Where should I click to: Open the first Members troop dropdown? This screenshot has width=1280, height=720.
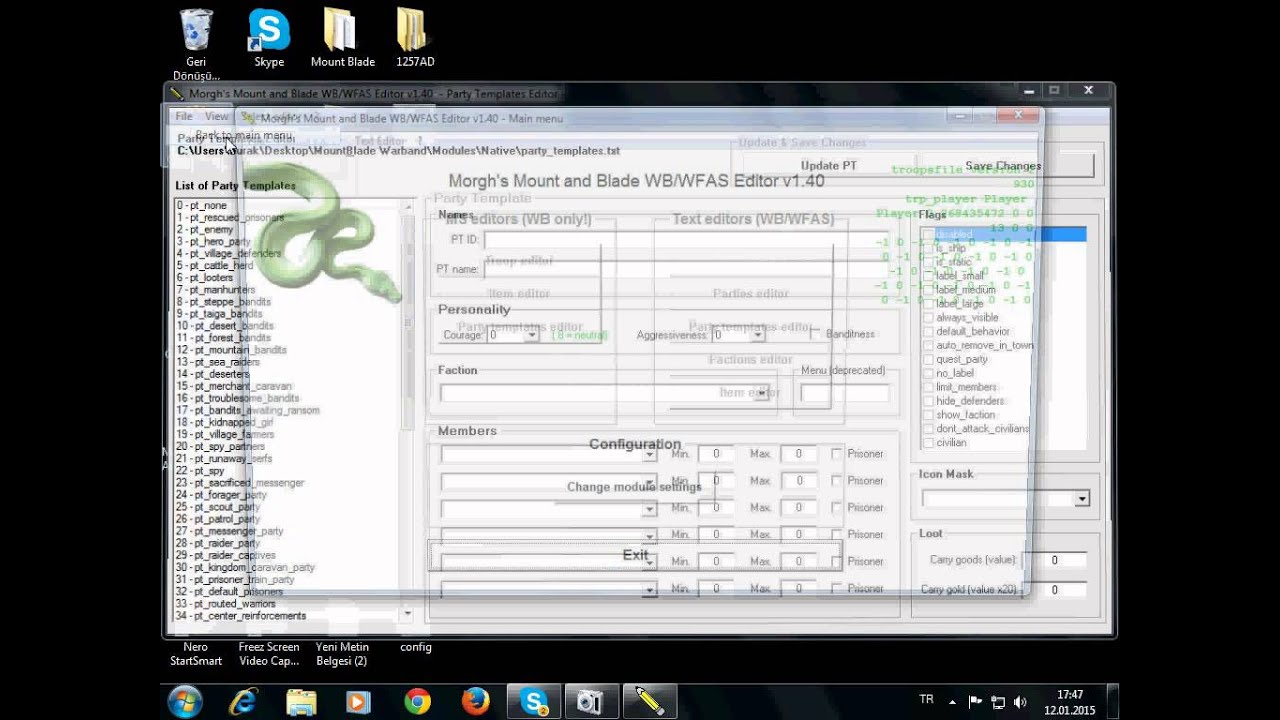tap(649, 454)
